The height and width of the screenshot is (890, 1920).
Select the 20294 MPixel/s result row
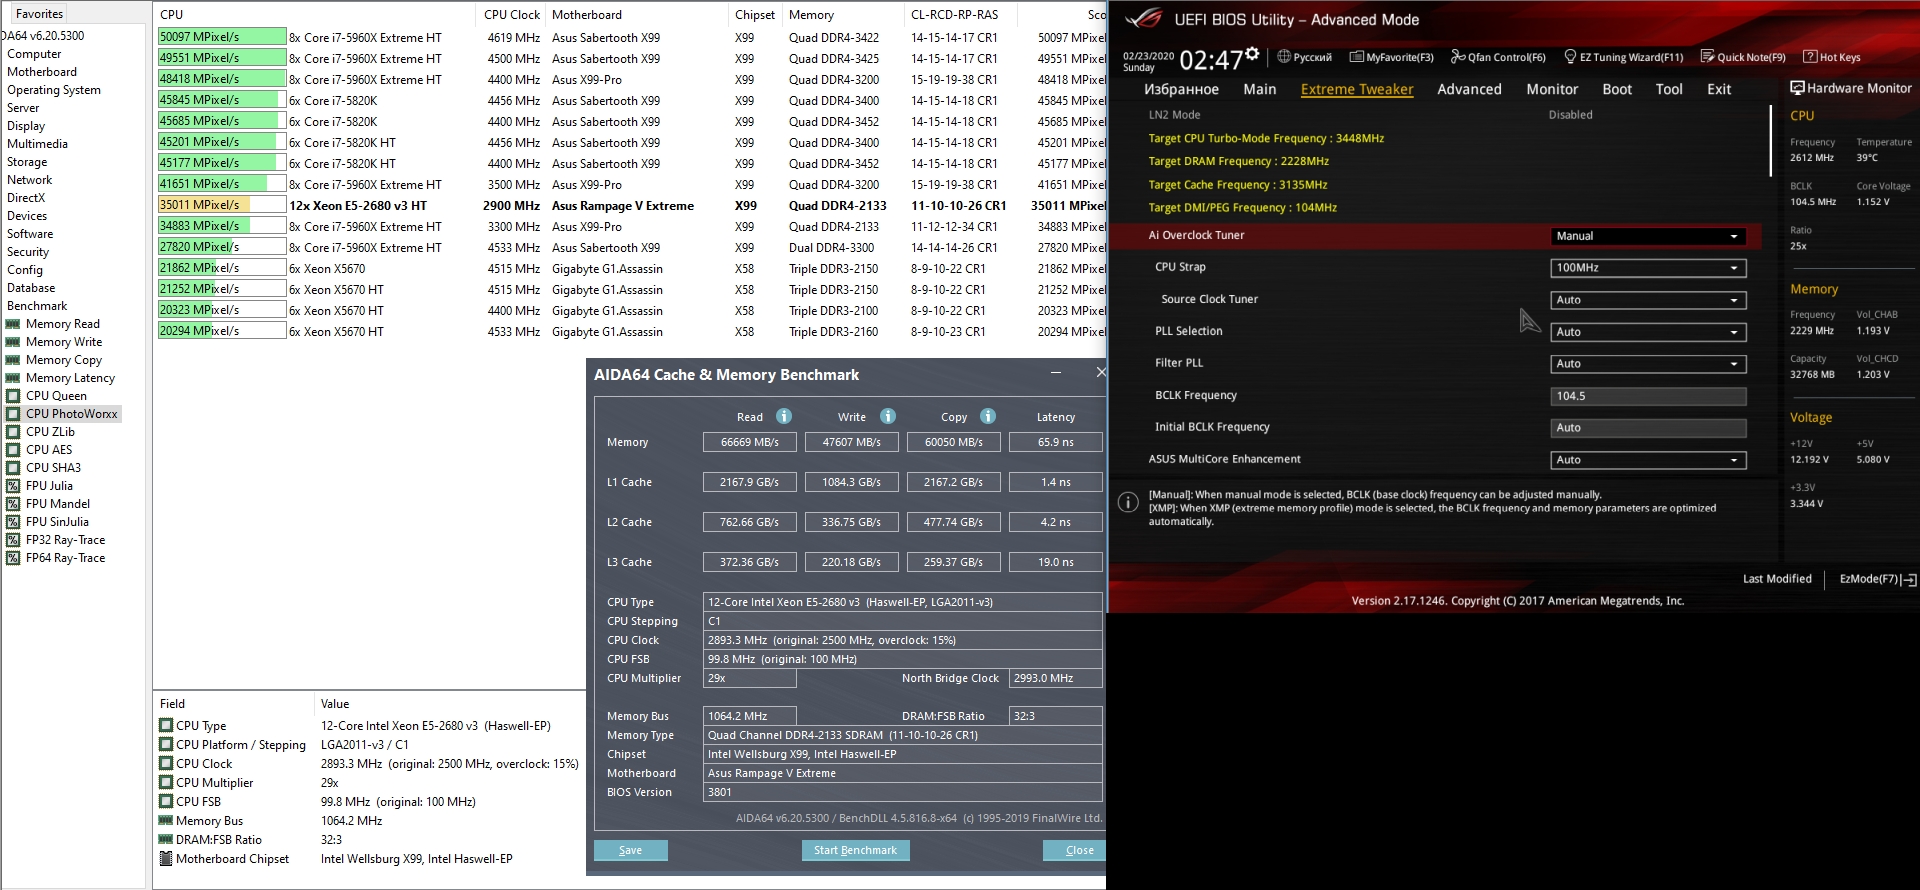click(630, 332)
